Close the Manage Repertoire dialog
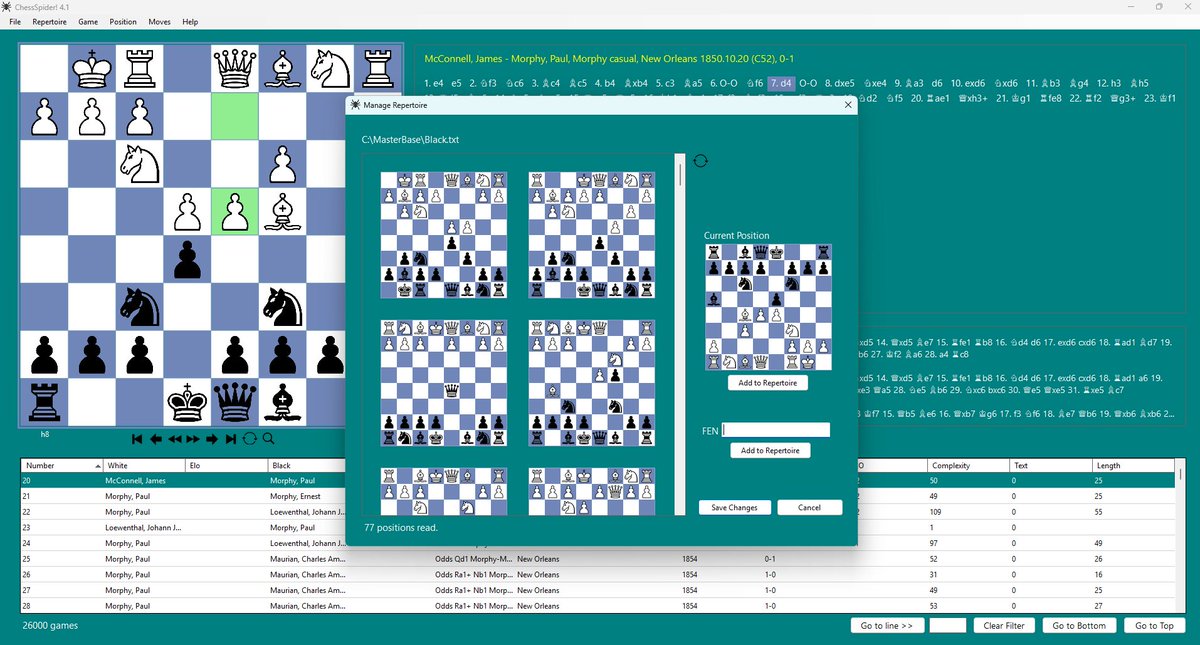This screenshot has height=645, width=1200. tap(848, 104)
